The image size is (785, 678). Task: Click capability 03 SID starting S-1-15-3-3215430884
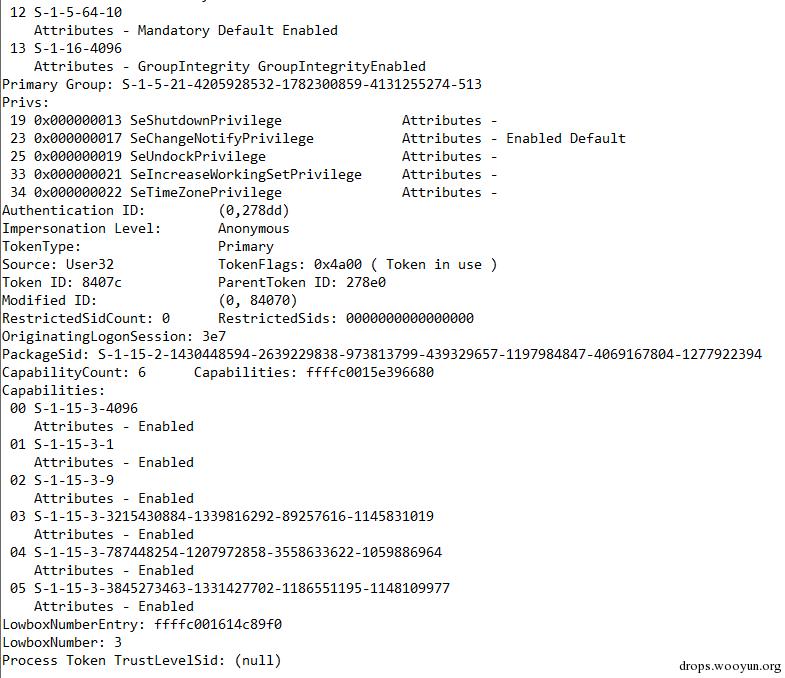pyautogui.click(x=234, y=516)
